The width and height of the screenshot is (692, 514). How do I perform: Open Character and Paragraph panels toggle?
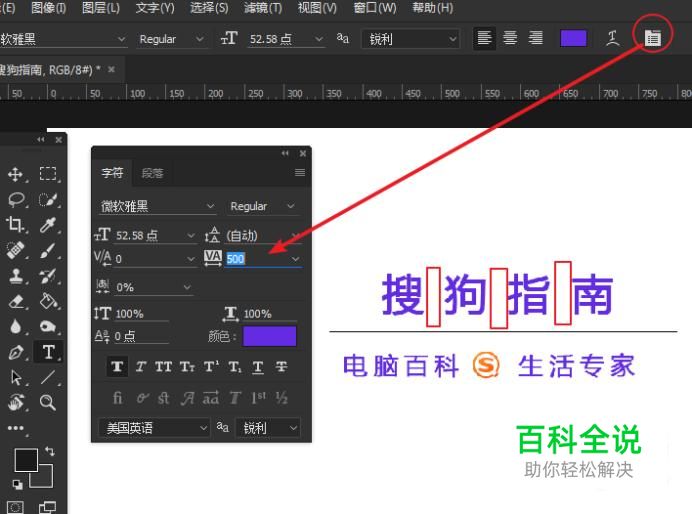(x=653, y=38)
